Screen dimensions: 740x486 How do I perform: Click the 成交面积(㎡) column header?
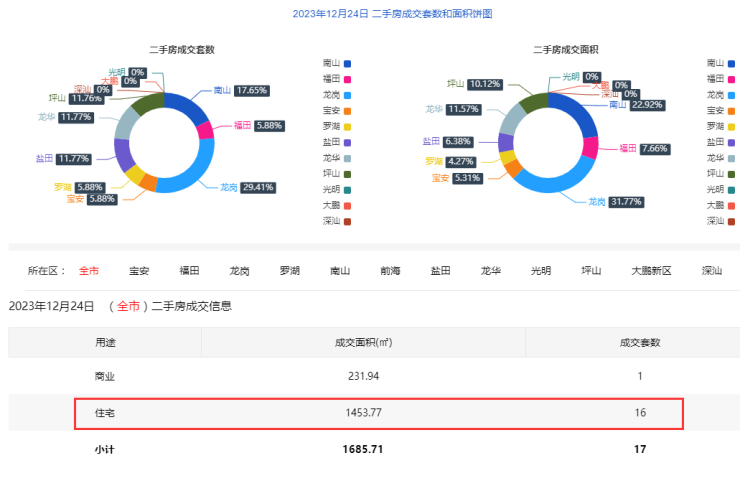[363, 342]
